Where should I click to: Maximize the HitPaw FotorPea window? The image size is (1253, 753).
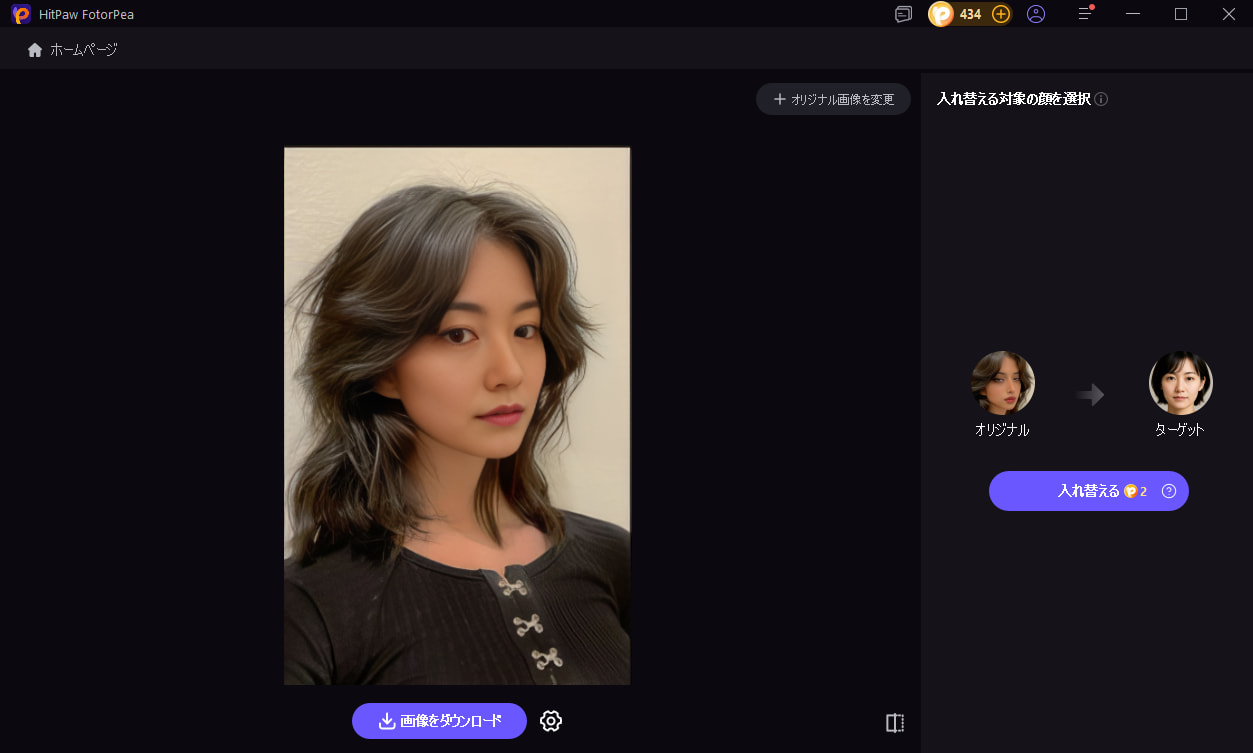pyautogui.click(x=1181, y=14)
